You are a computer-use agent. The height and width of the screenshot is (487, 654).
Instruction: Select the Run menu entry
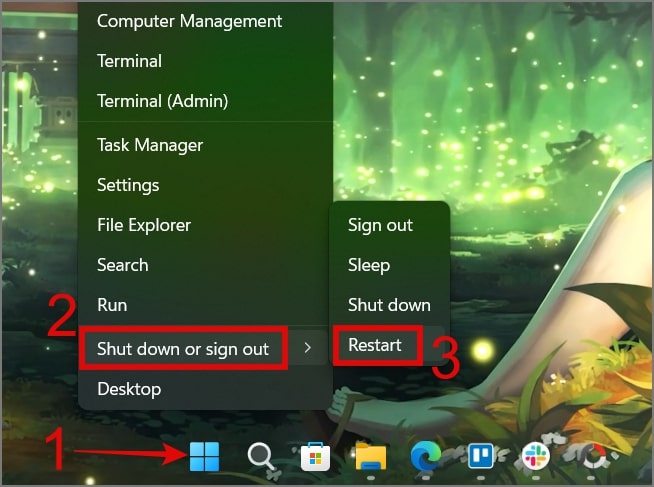112,305
